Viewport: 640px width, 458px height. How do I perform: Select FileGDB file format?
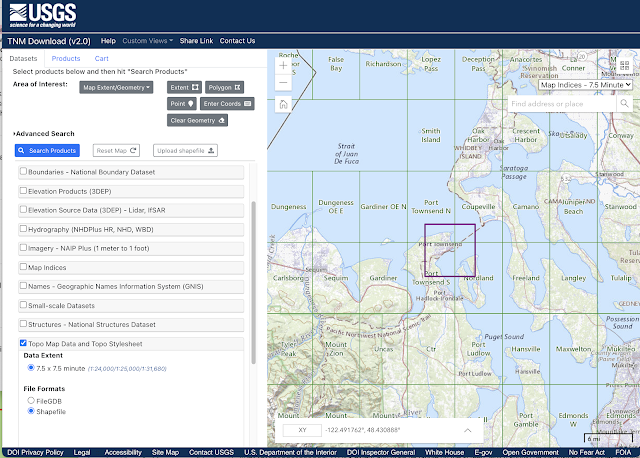[31, 400]
